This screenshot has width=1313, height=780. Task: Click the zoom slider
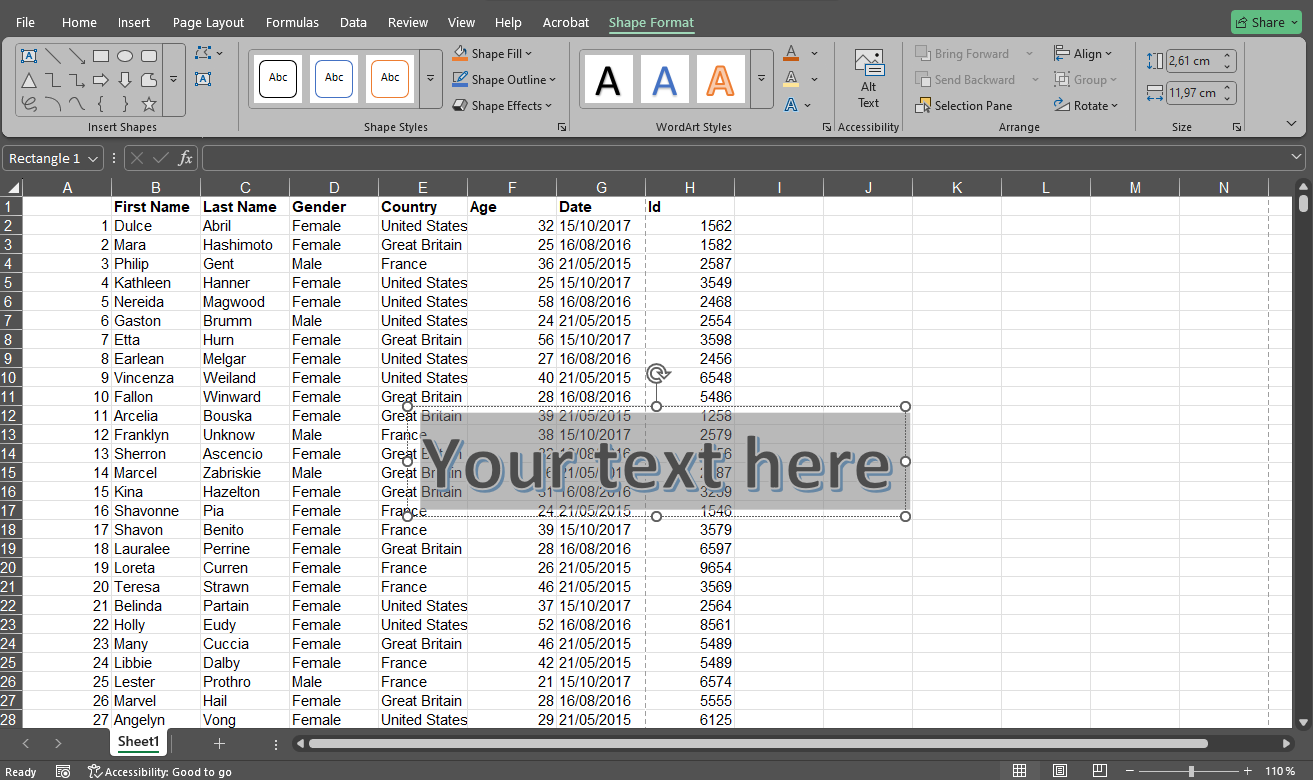click(x=1190, y=771)
